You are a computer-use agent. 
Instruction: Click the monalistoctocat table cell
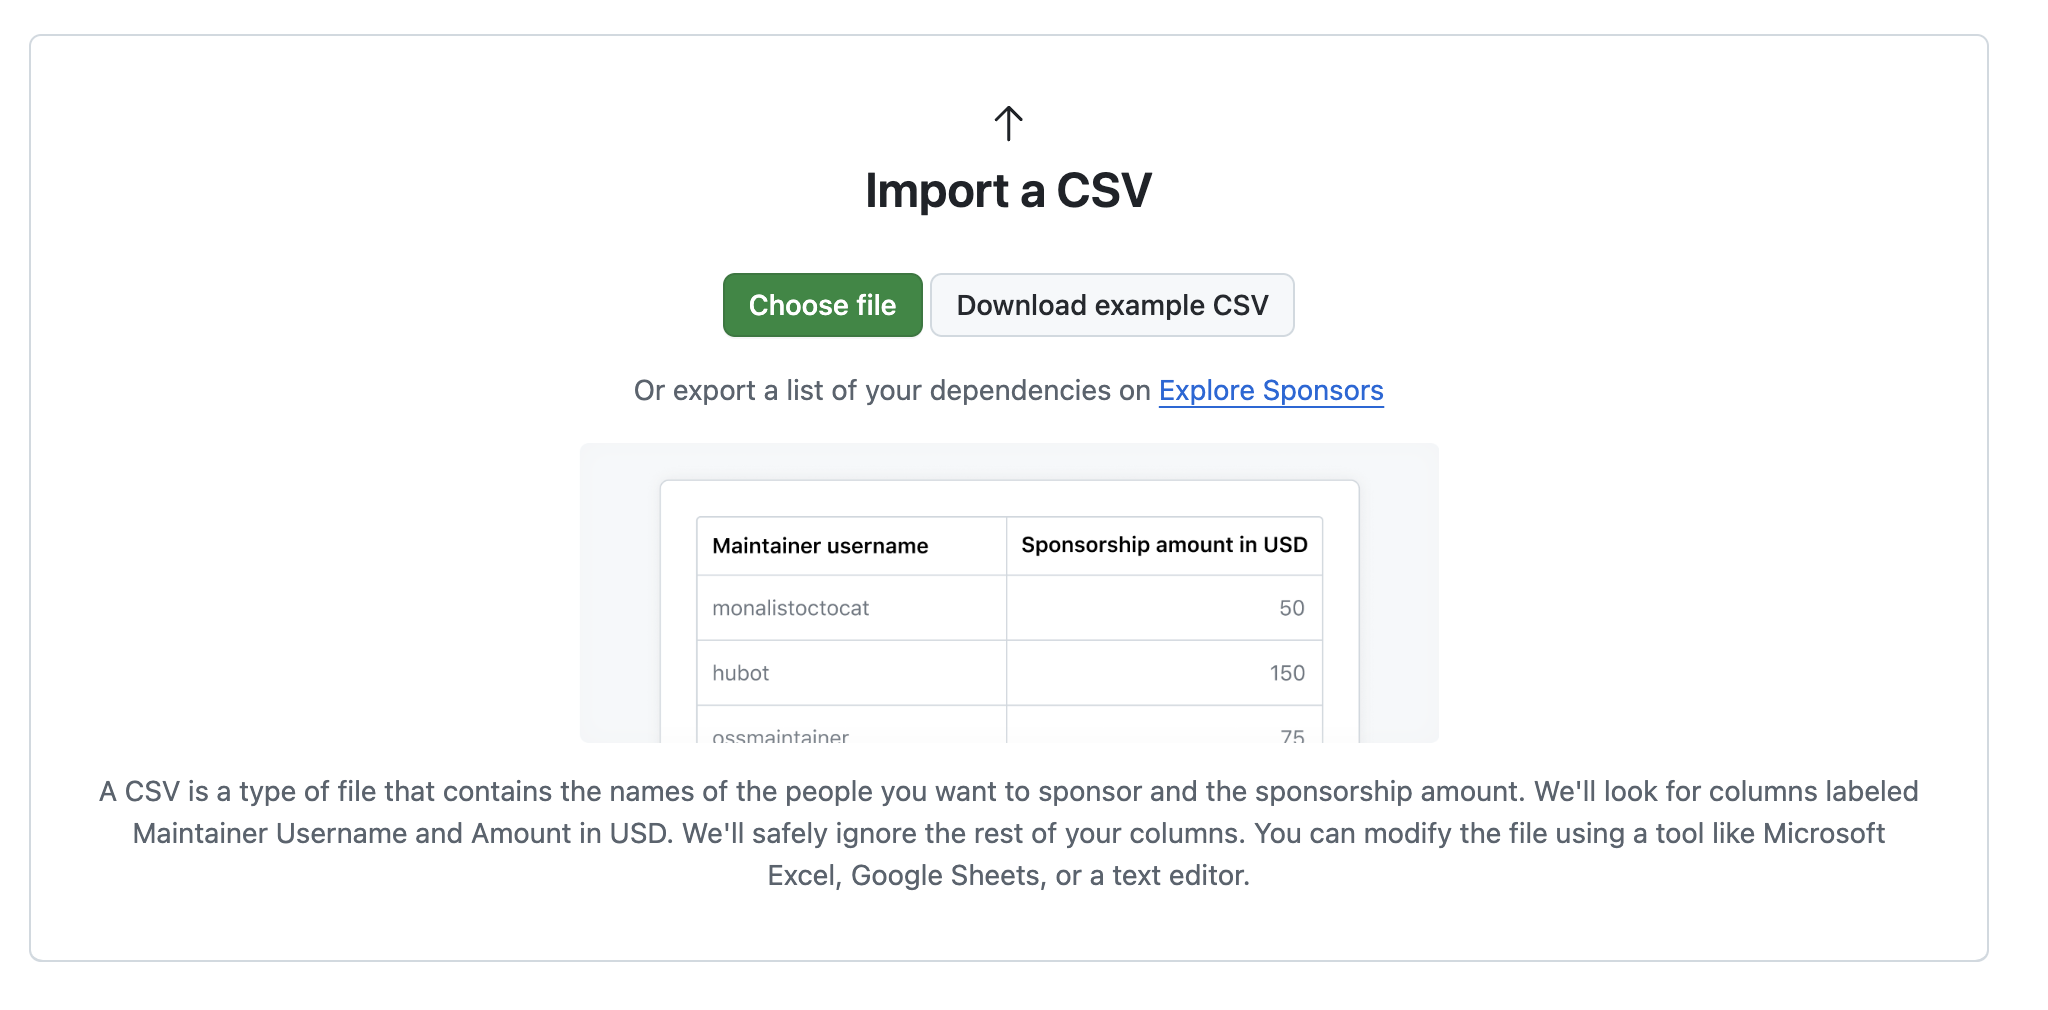[851, 608]
